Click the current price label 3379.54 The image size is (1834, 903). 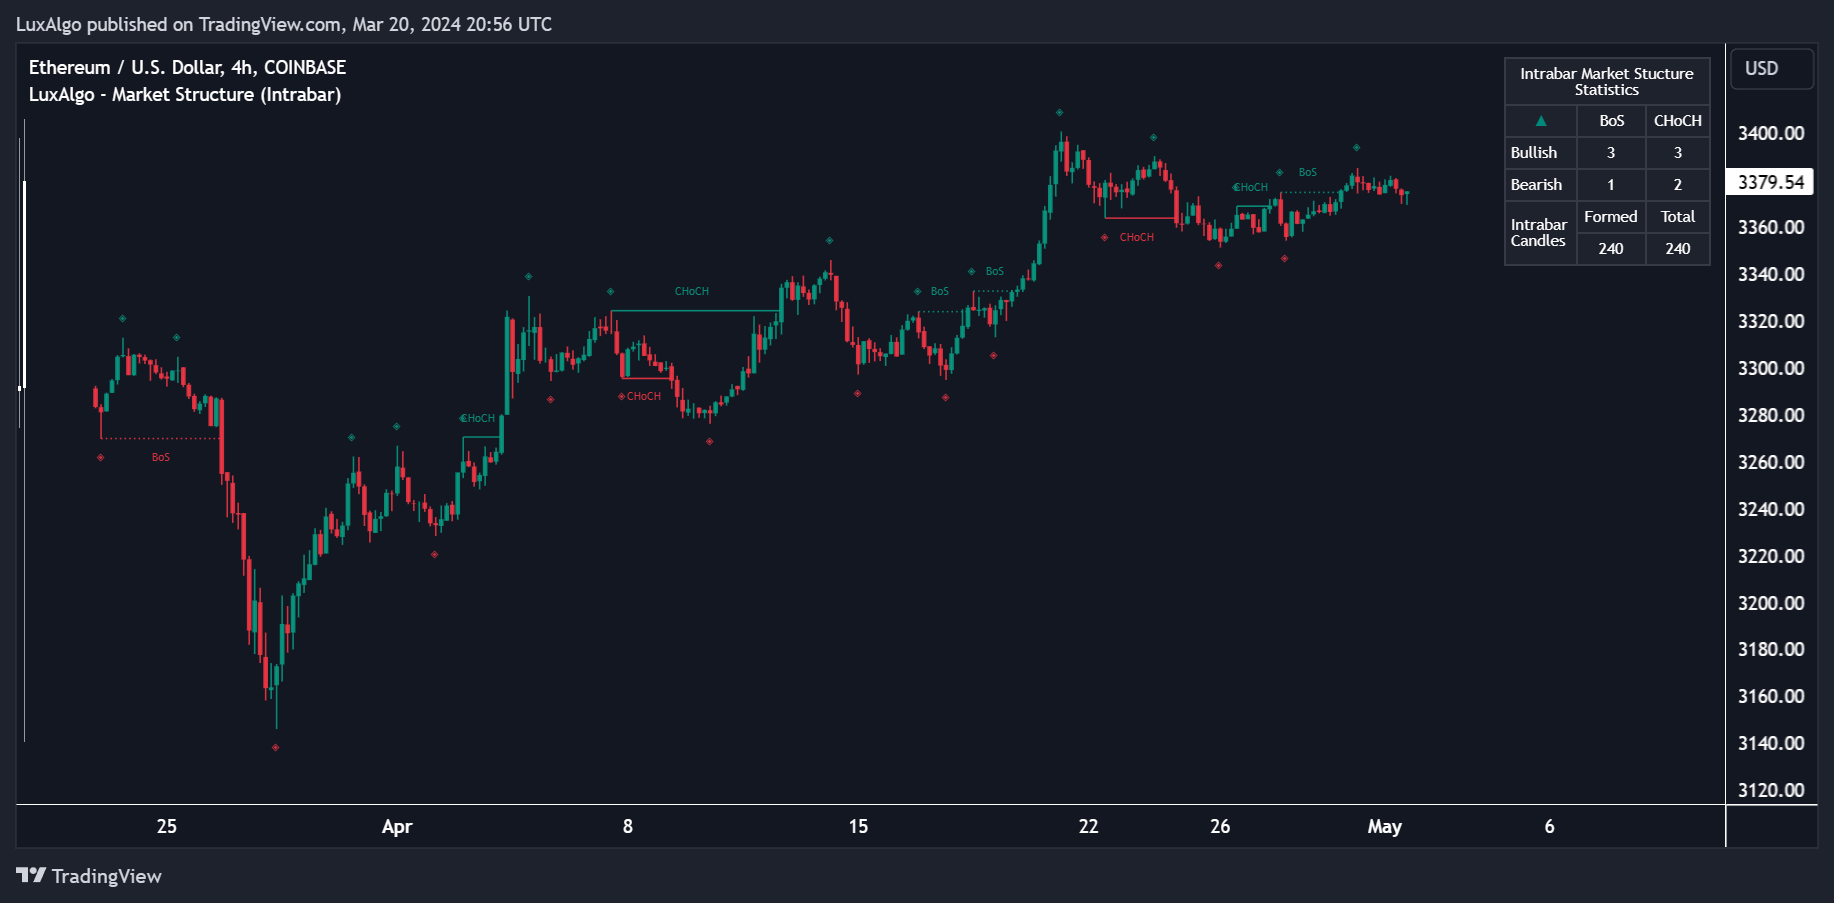(1770, 182)
